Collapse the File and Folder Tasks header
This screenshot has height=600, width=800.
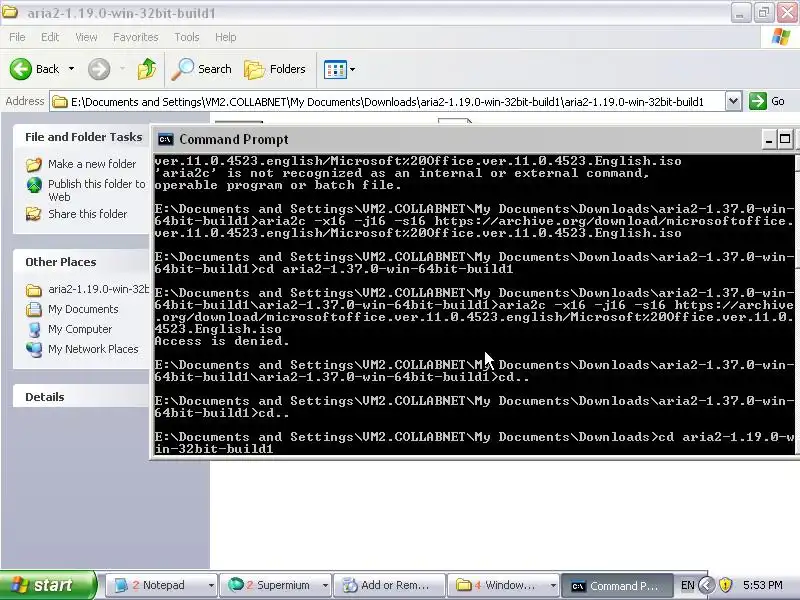point(84,137)
